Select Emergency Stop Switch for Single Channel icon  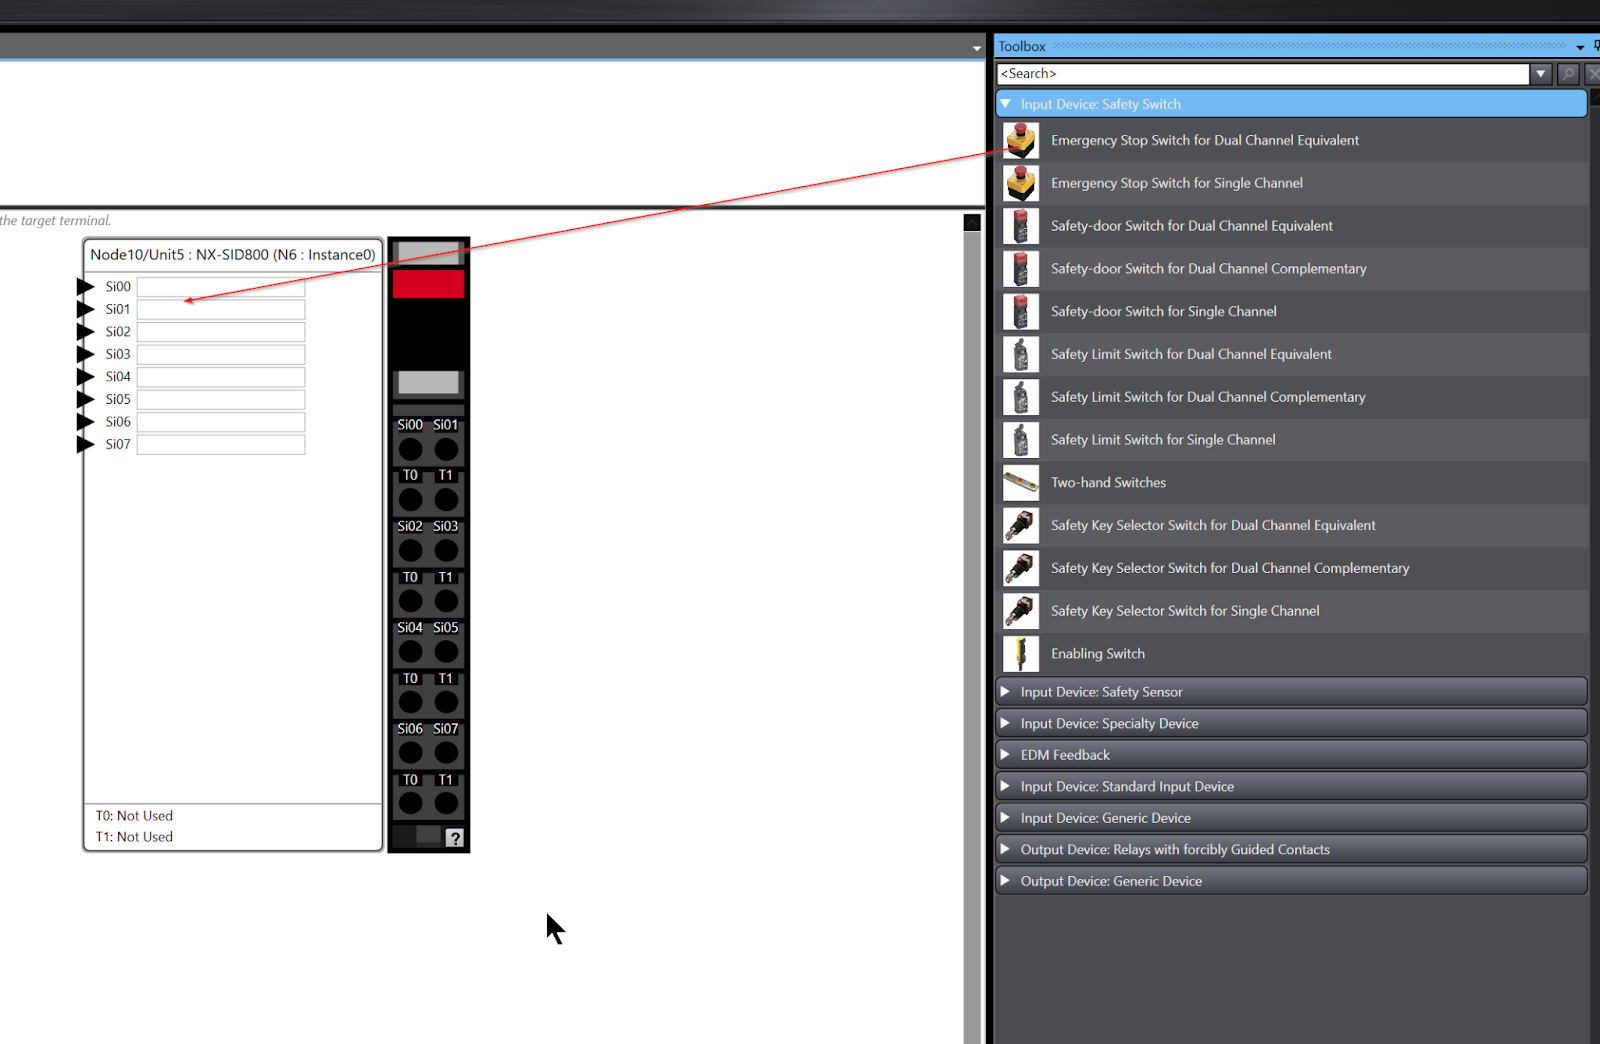tap(1021, 184)
